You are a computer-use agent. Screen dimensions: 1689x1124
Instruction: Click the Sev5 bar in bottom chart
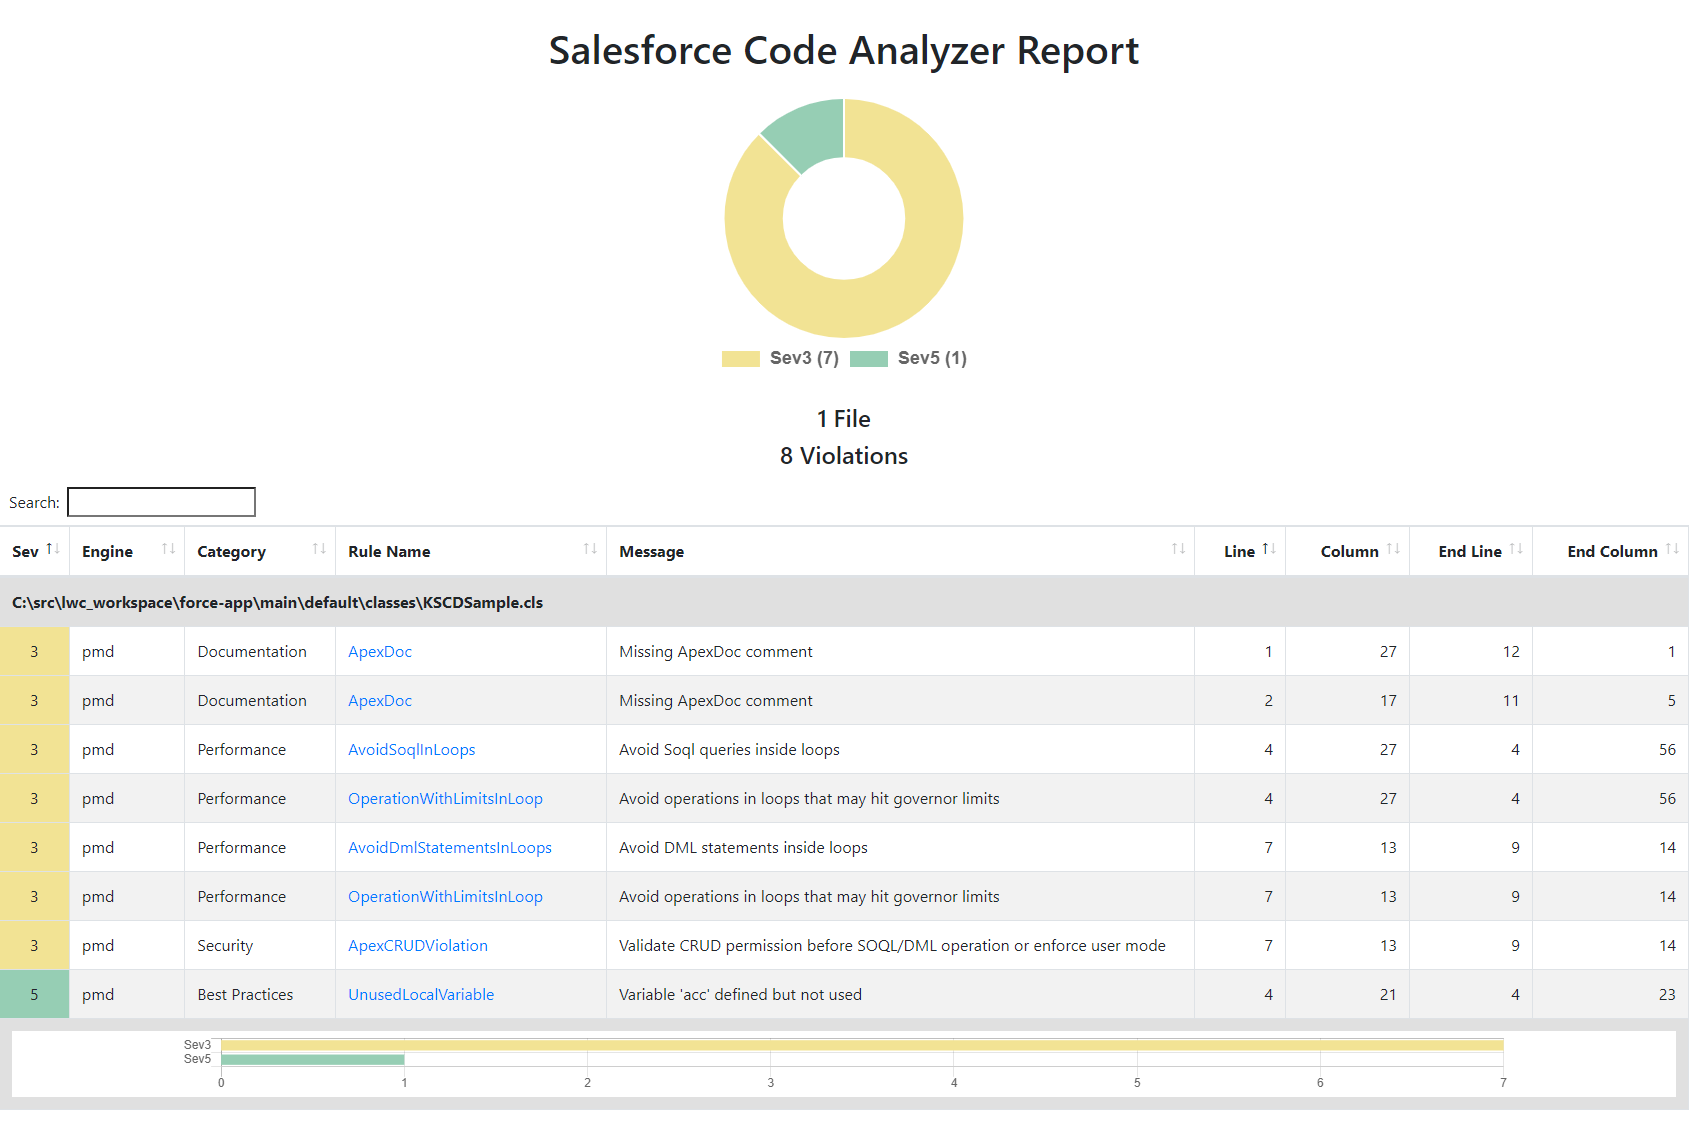point(313,1059)
